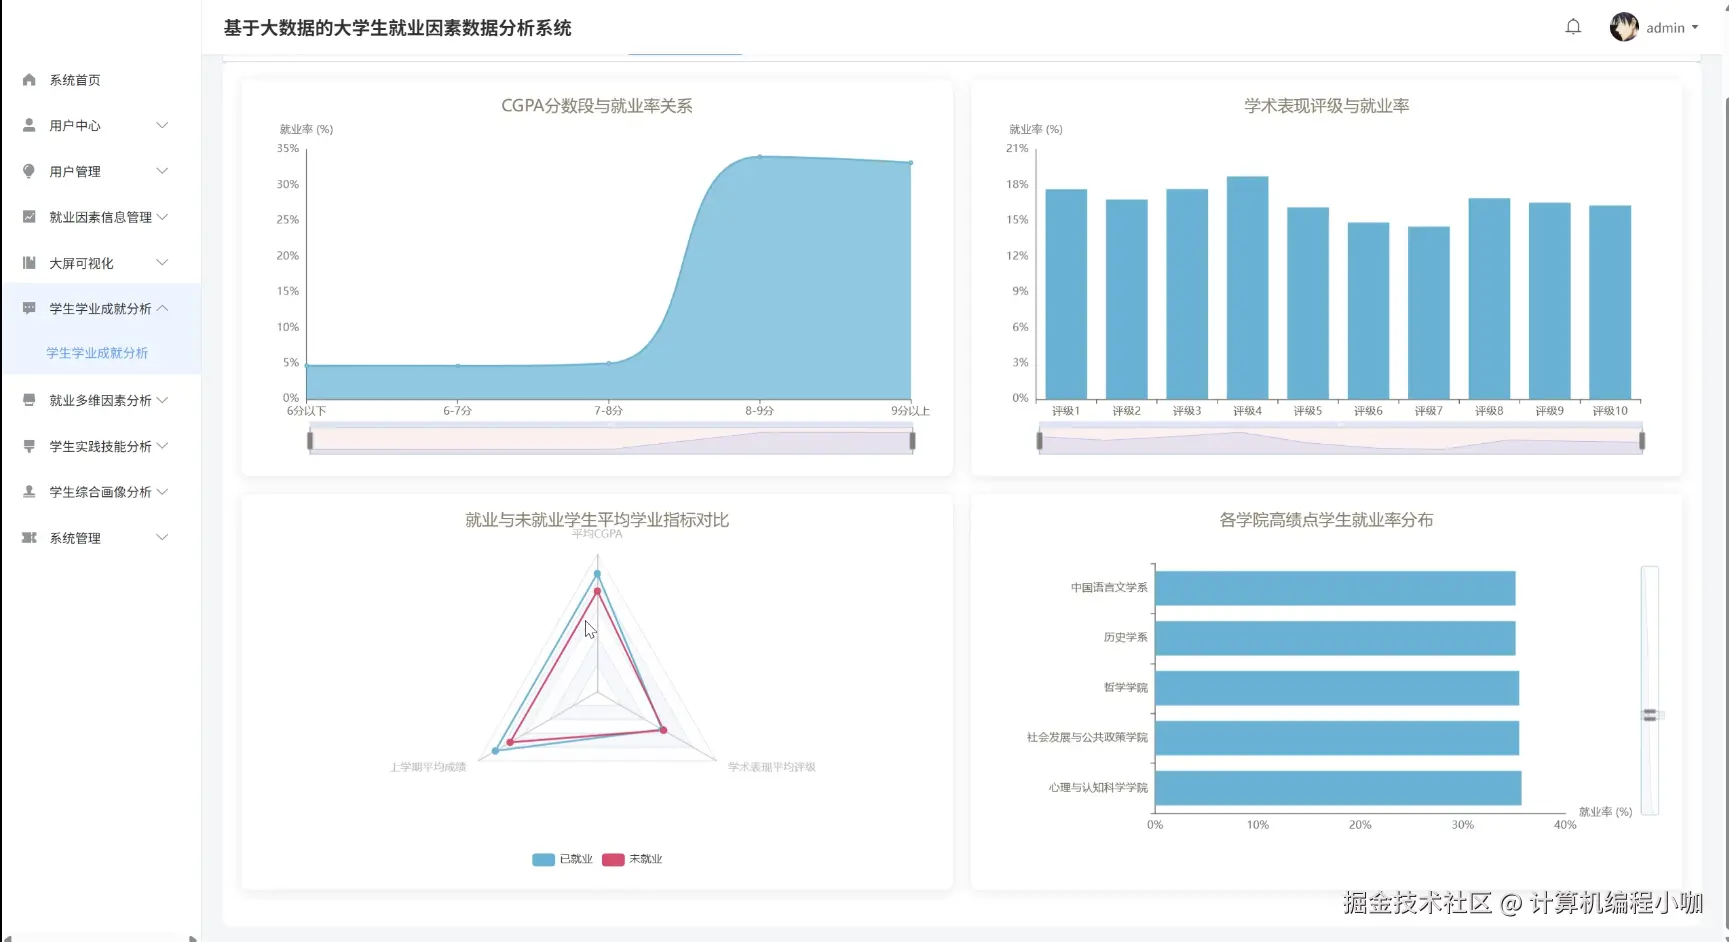Click right handle of CGPA chart zoom slider
Image resolution: width=1729 pixels, height=942 pixels.
[912, 440]
